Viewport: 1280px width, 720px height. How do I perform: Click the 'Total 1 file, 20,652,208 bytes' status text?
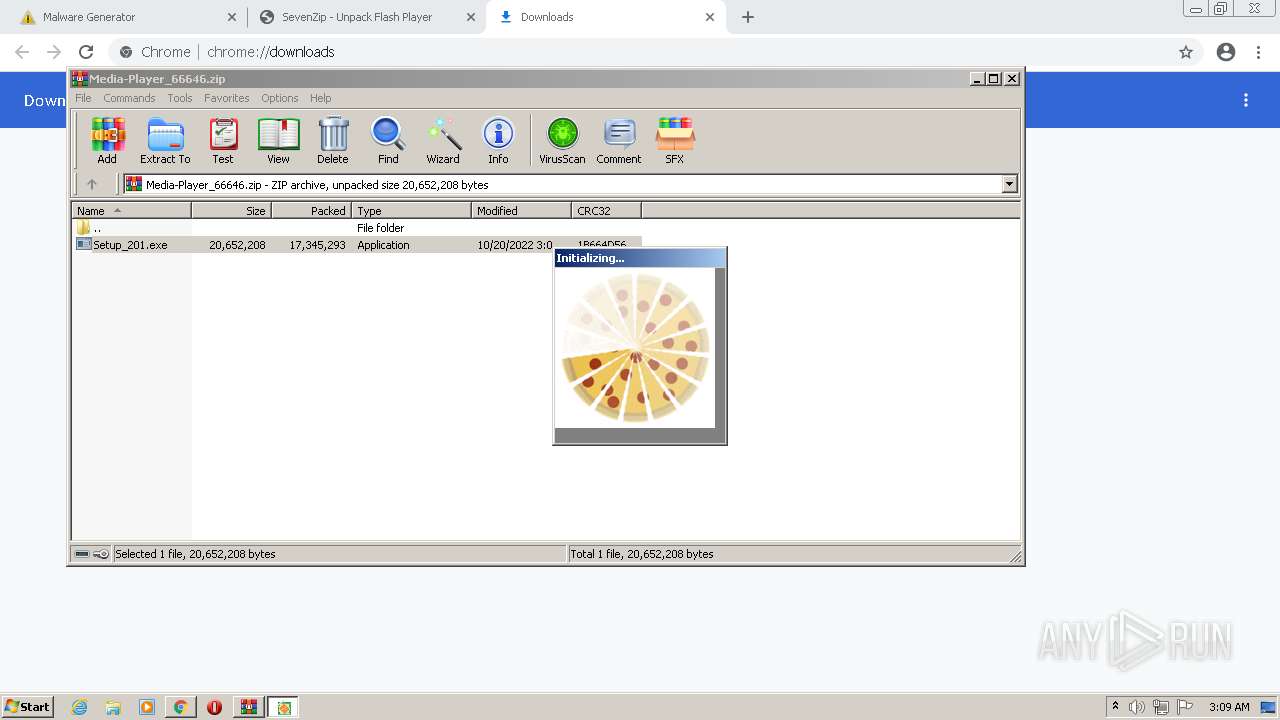click(642, 554)
